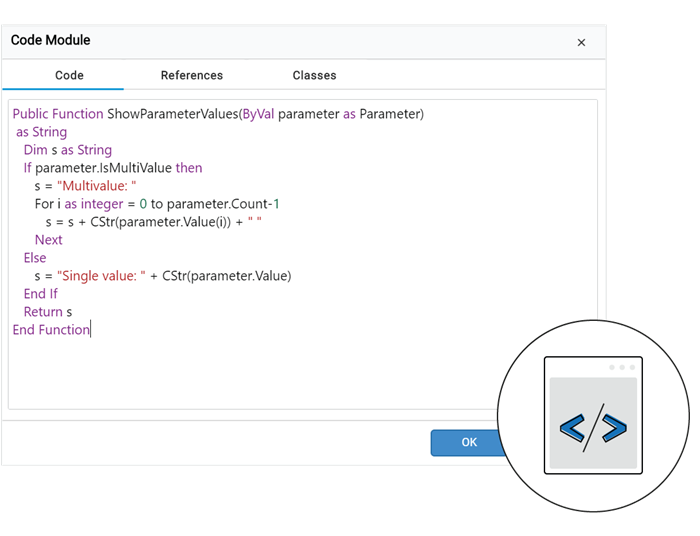Click the 'If parameter.IsMultiValue then' line

pos(113,168)
